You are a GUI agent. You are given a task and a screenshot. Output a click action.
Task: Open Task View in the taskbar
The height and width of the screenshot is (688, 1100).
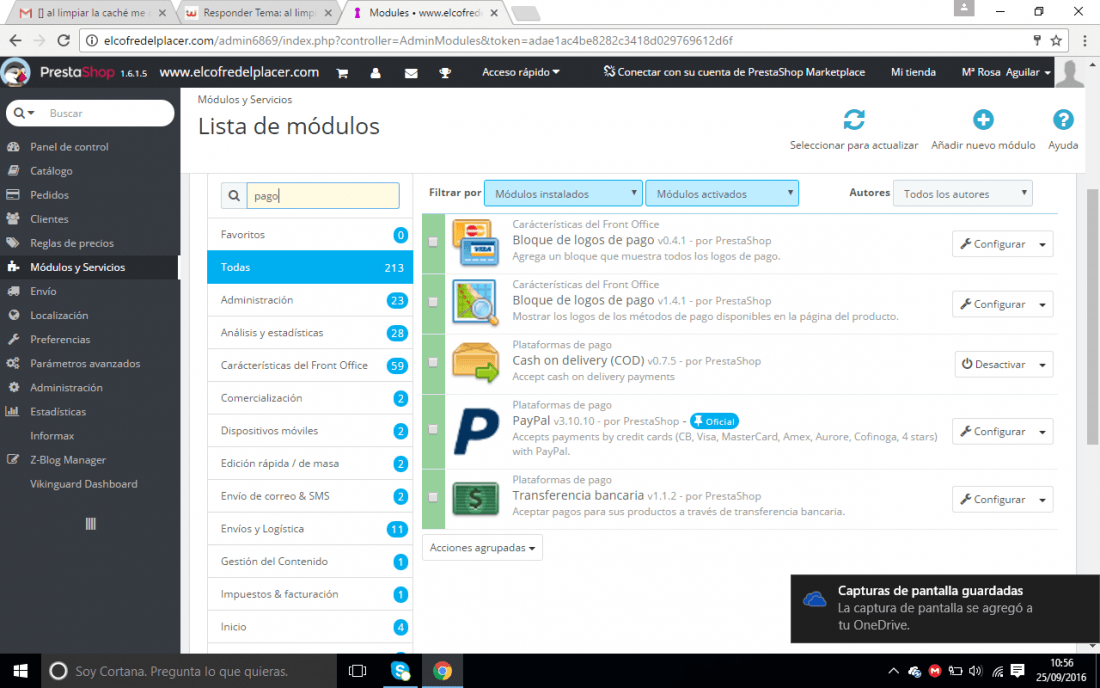[357, 671]
